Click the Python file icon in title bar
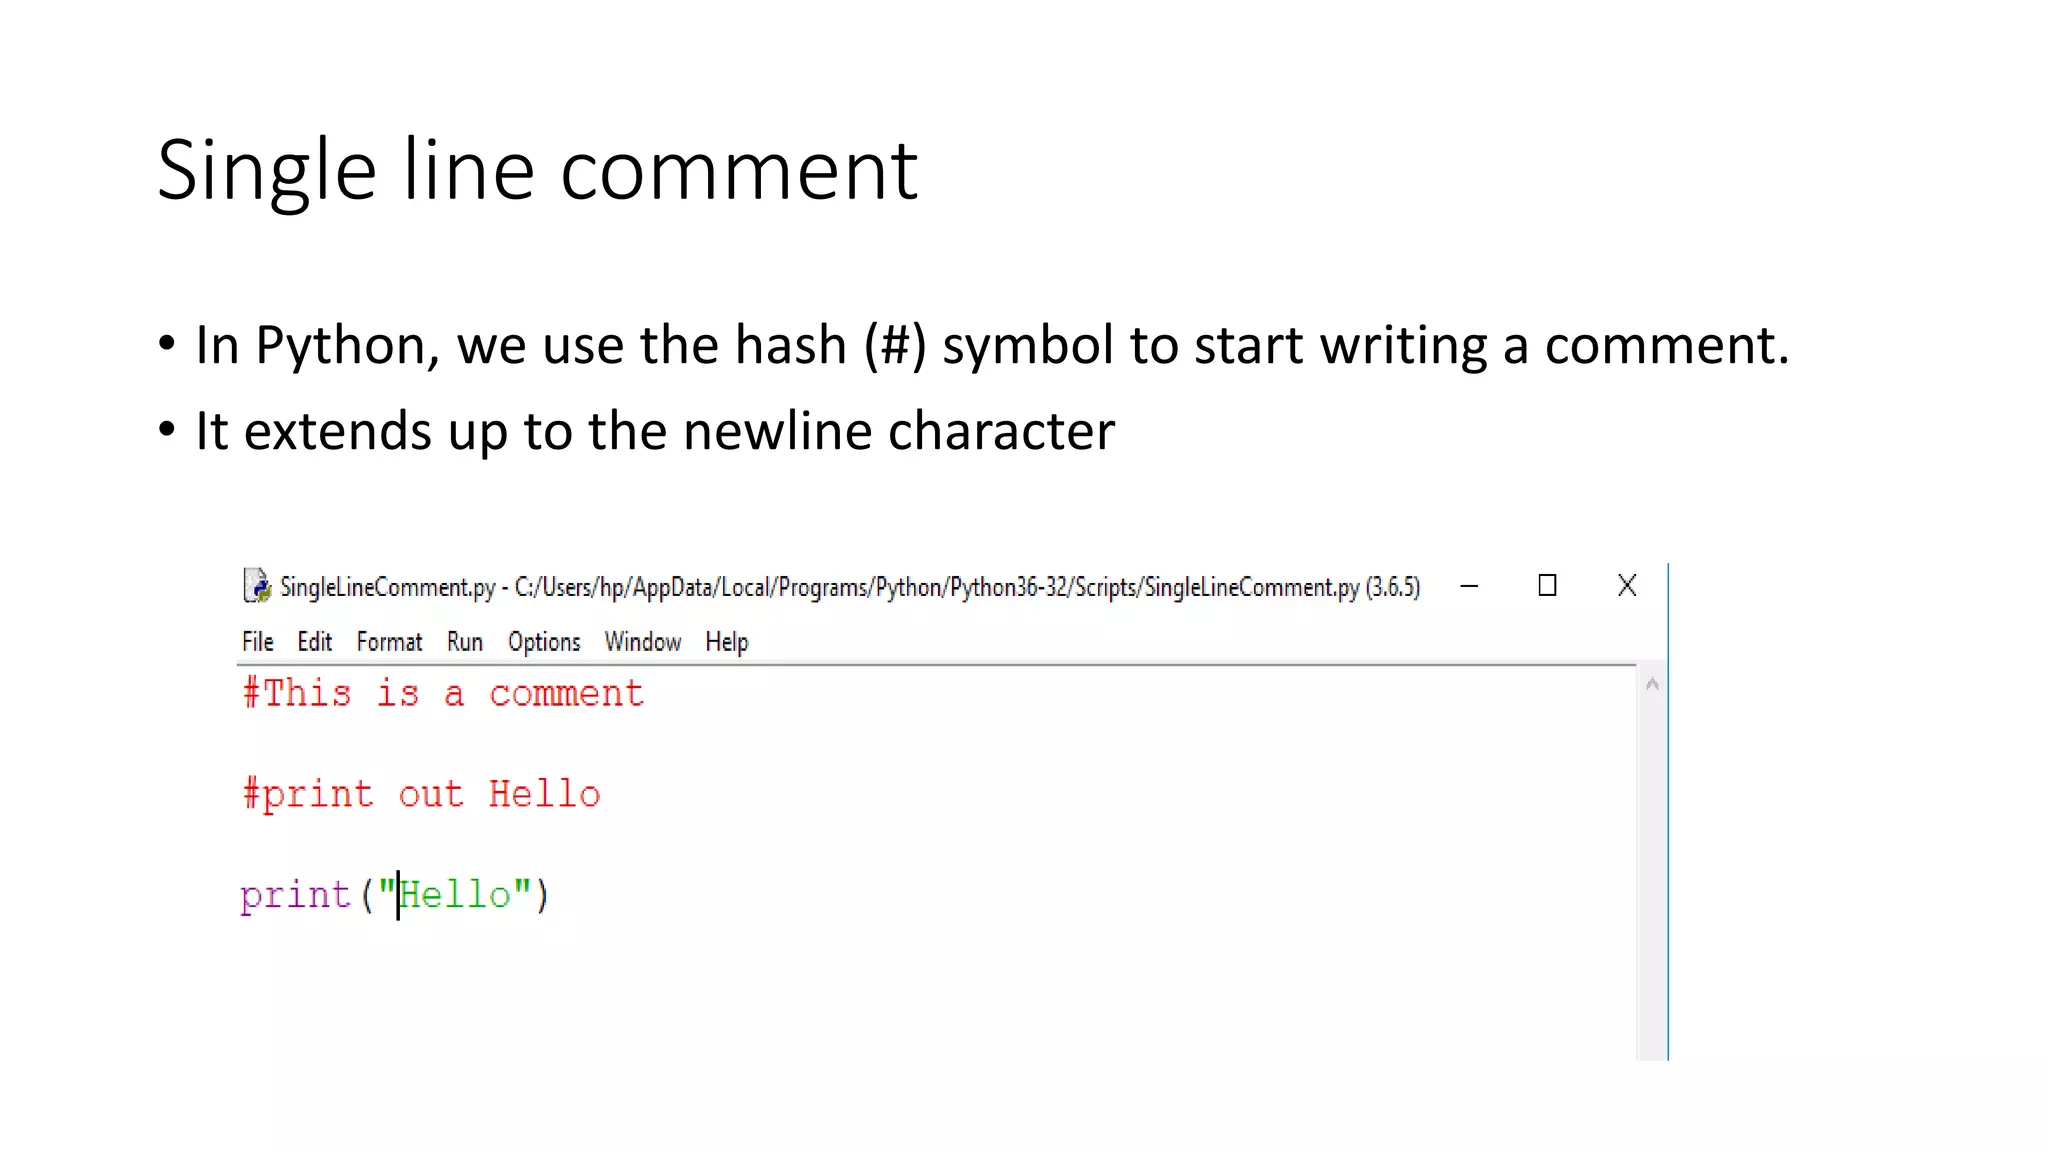The image size is (2048, 1152). (x=257, y=586)
